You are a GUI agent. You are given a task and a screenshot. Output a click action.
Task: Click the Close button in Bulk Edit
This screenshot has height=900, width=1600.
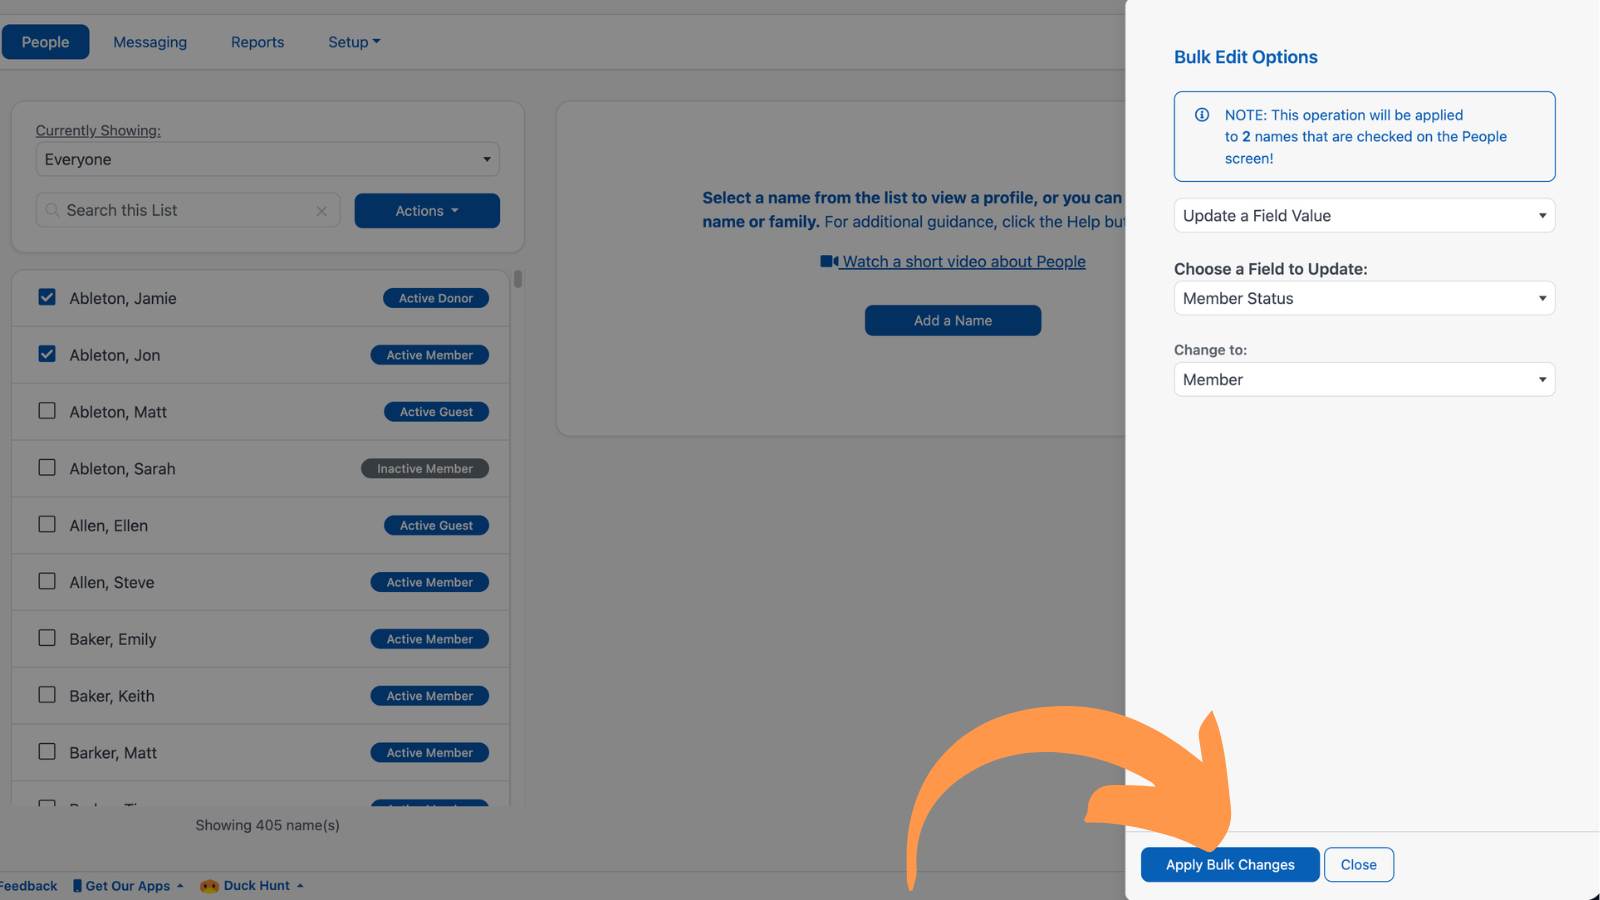point(1358,865)
